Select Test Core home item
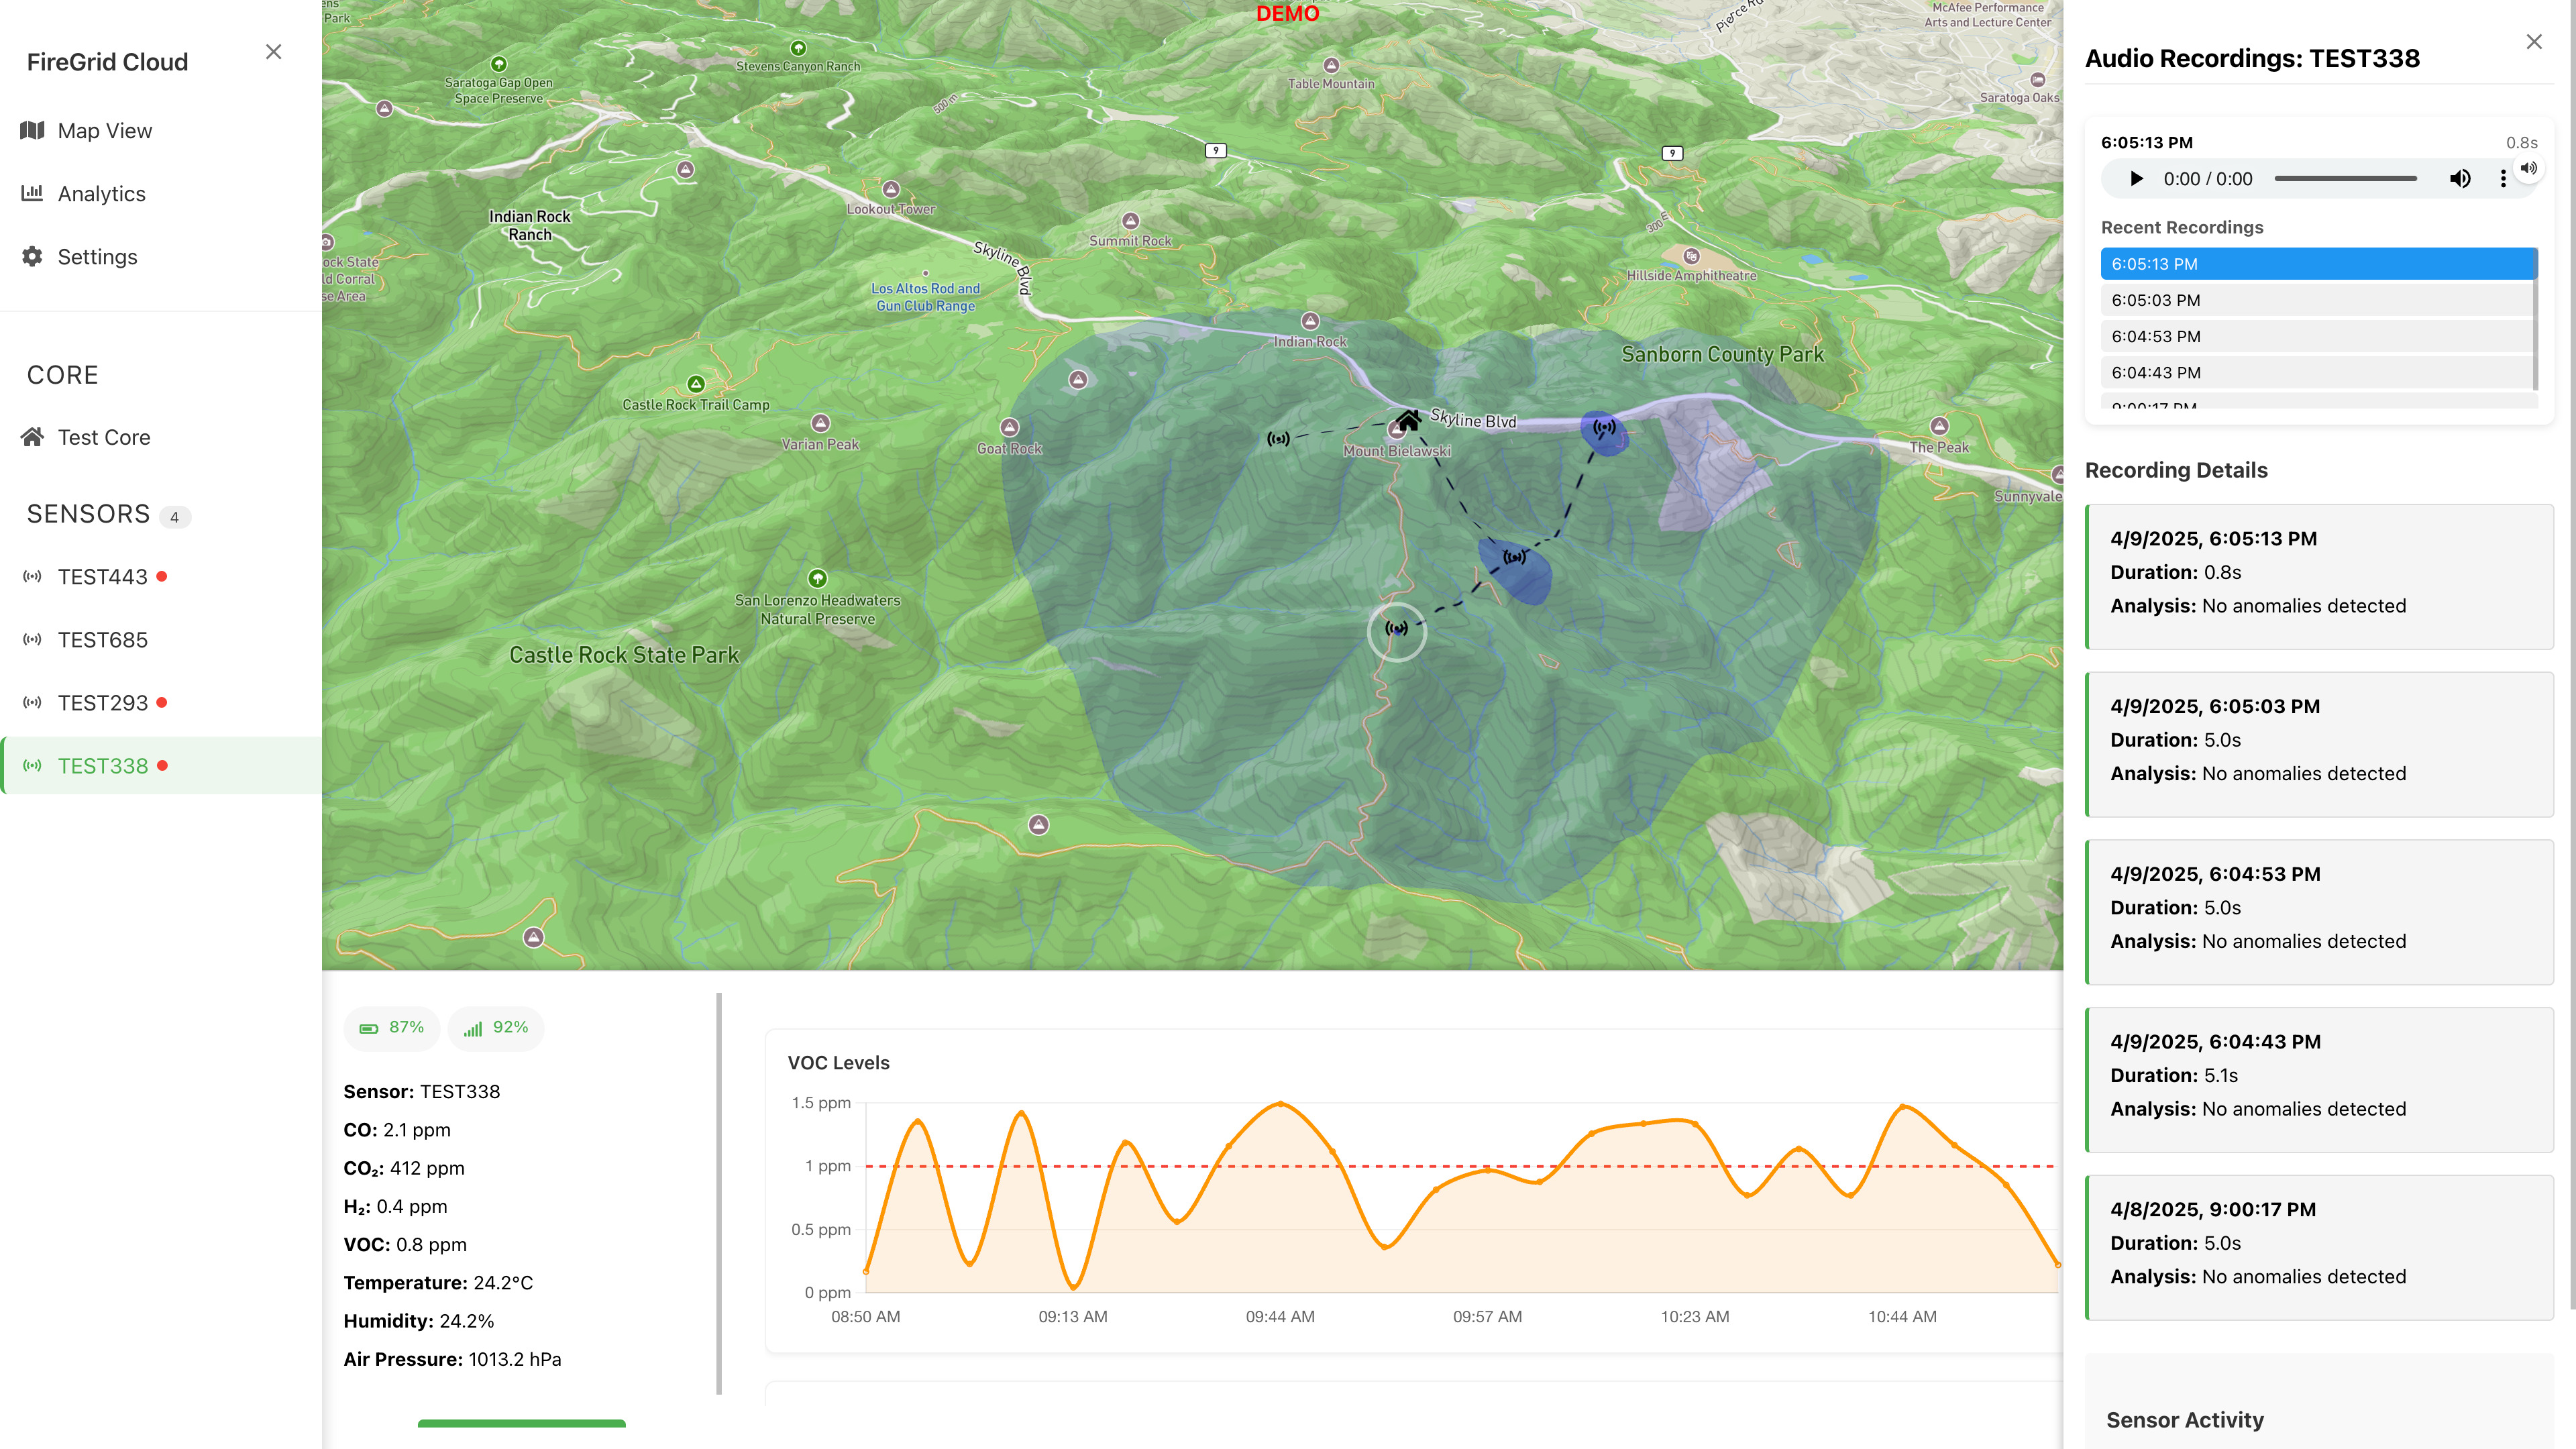 [103, 437]
